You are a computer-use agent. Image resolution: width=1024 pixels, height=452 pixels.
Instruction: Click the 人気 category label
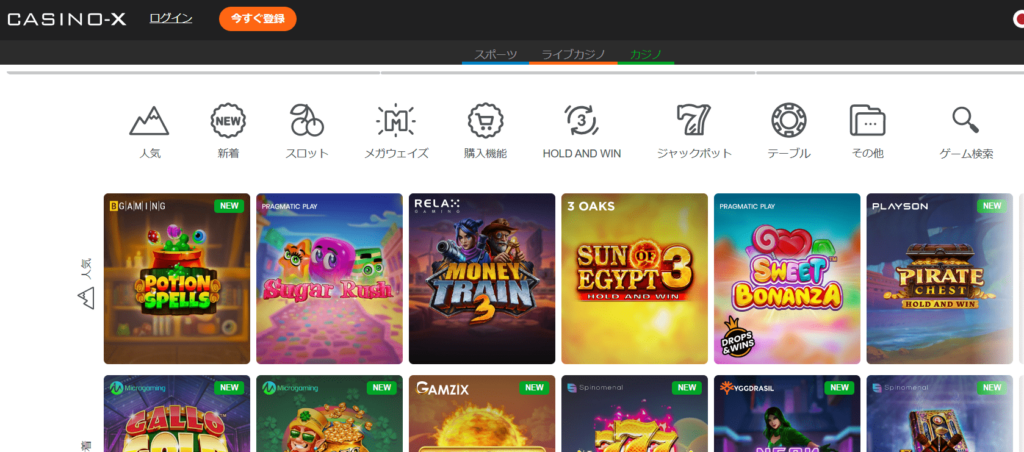click(150, 154)
